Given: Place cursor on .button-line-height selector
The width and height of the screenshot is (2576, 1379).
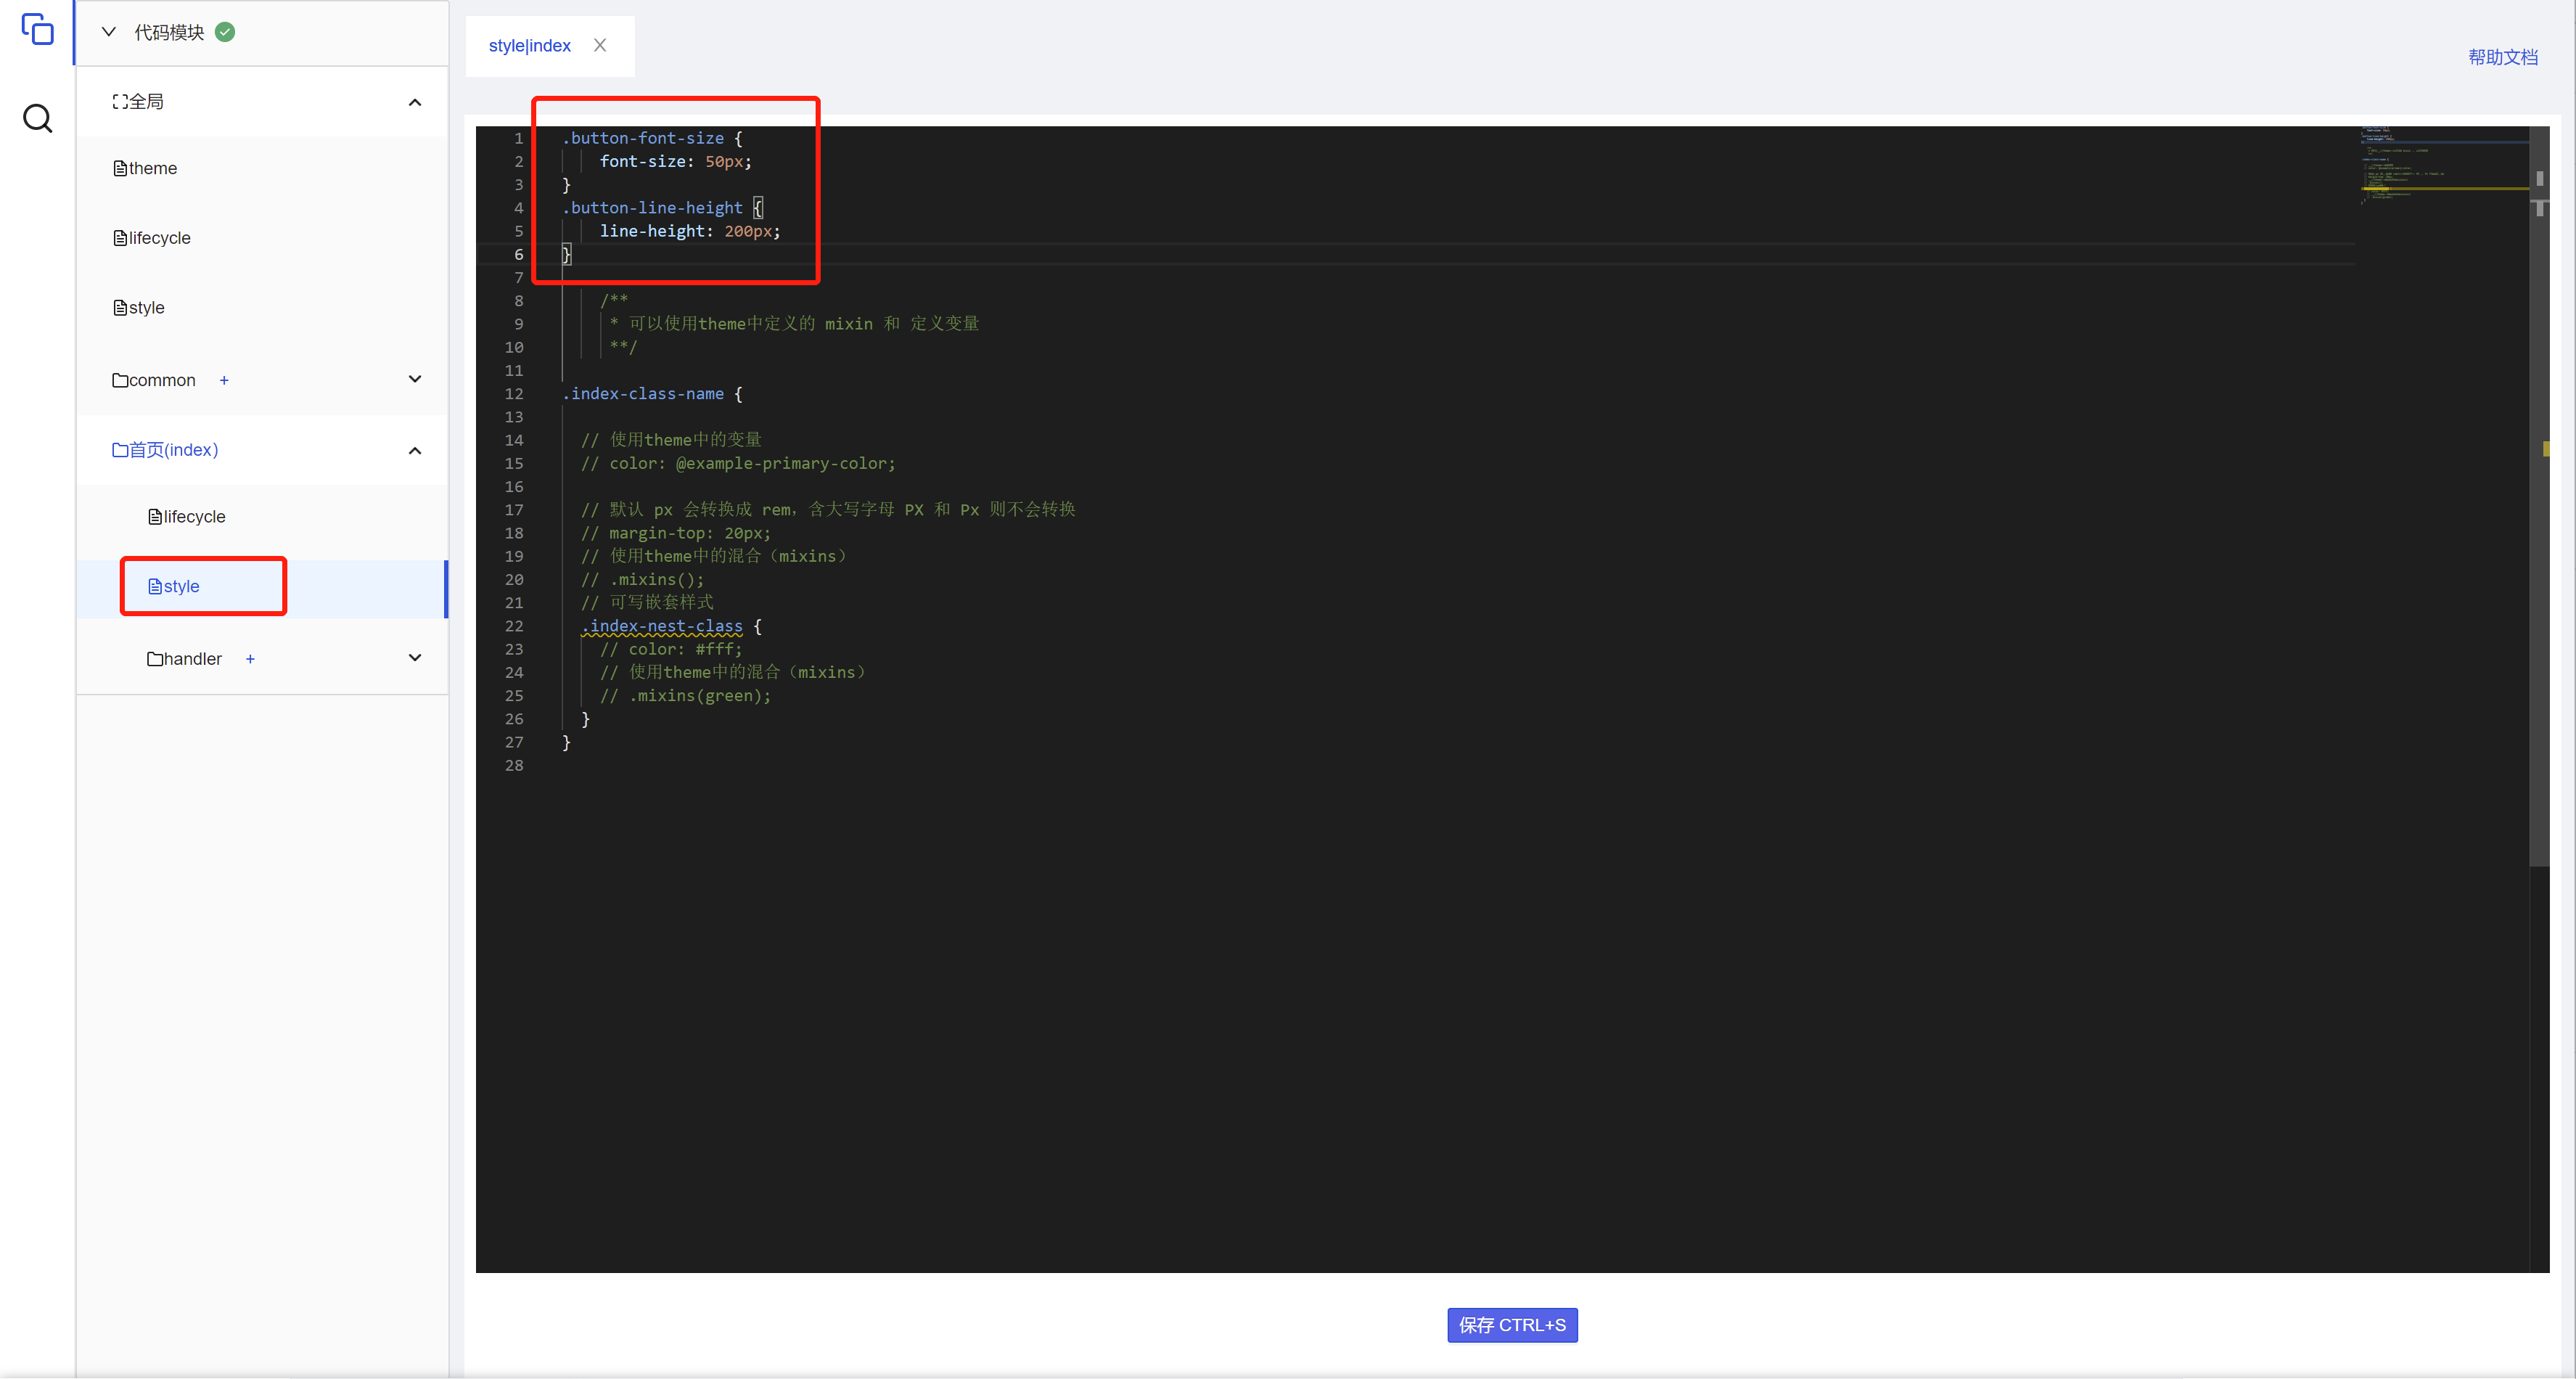Looking at the screenshot, I should 652,208.
